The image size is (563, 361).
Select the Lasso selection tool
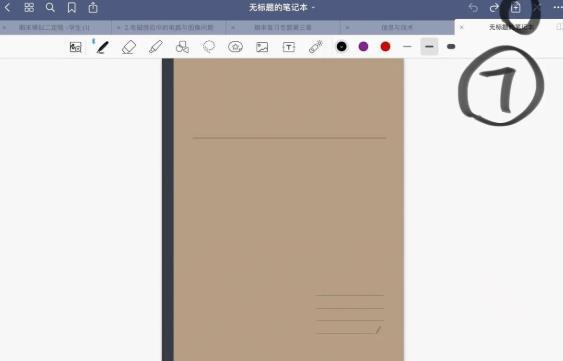[209, 47]
